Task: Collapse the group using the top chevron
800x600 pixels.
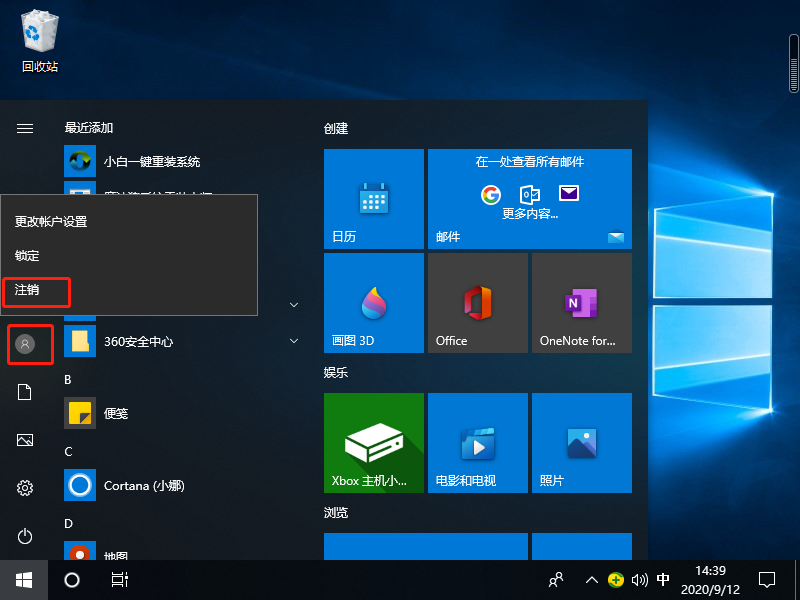Action: click(294, 305)
